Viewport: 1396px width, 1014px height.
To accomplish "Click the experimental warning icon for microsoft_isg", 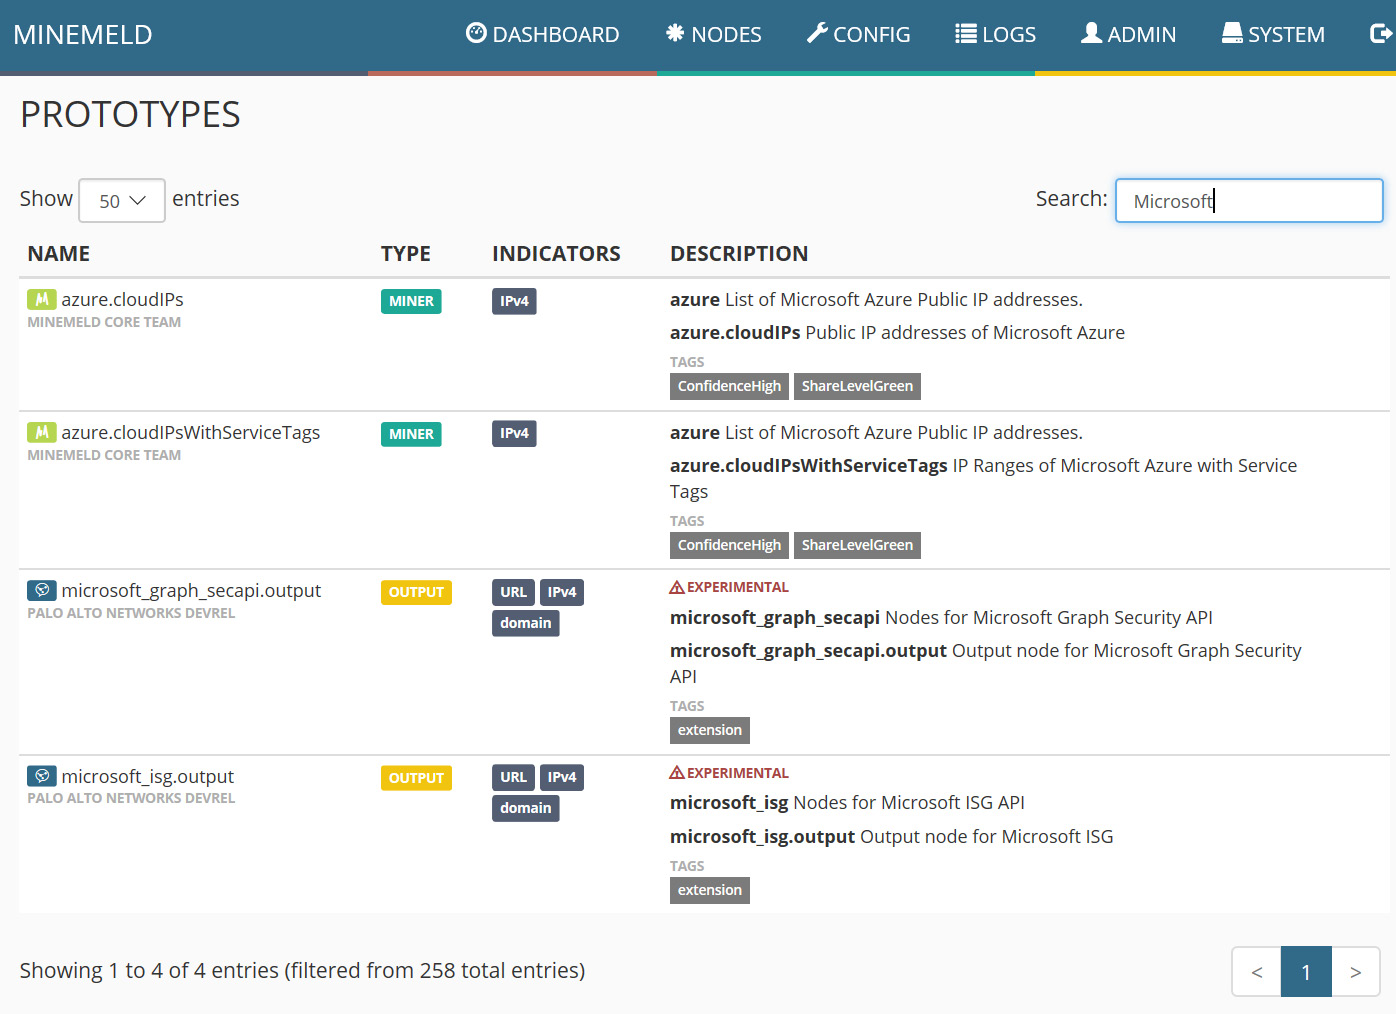I will tap(677, 773).
